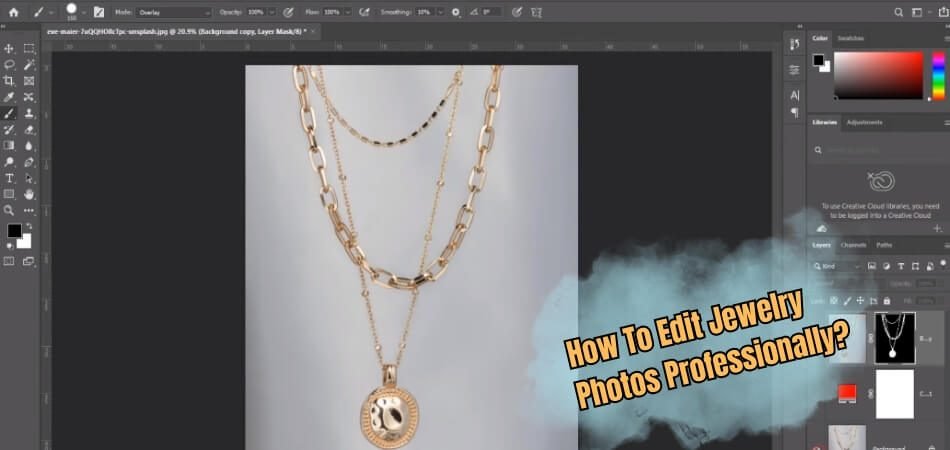The width and height of the screenshot is (950, 450).
Task: Click the Search icon at top right
Action: pos(899,12)
